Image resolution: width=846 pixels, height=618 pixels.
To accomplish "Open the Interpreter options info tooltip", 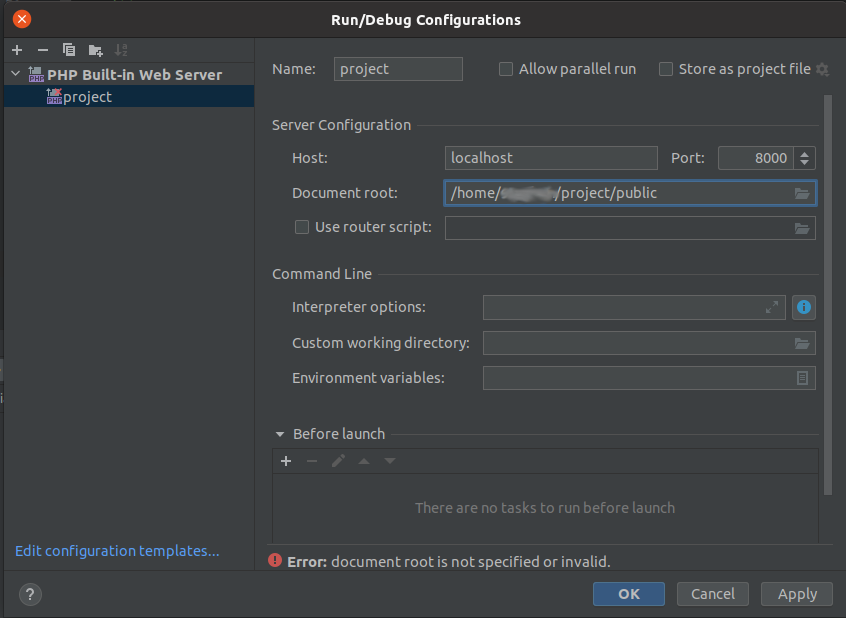I will 804,307.
